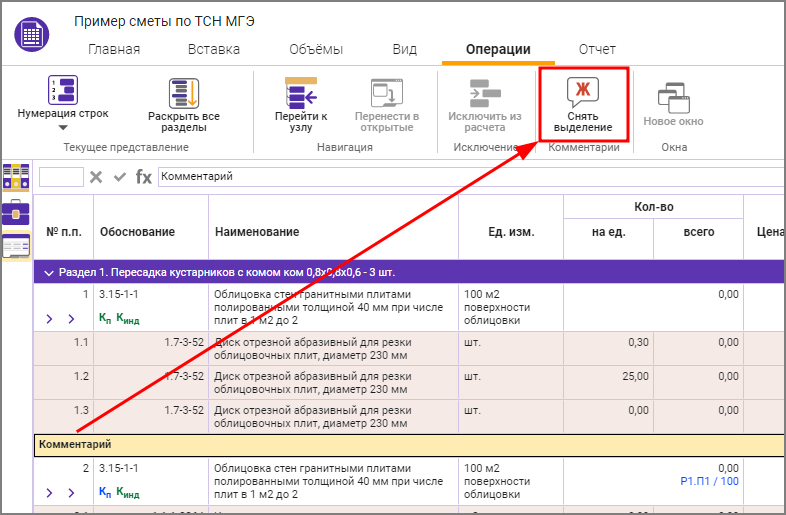The width and height of the screenshot is (786, 515).
Task: Switch to the Главная tab
Action: point(114,50)
